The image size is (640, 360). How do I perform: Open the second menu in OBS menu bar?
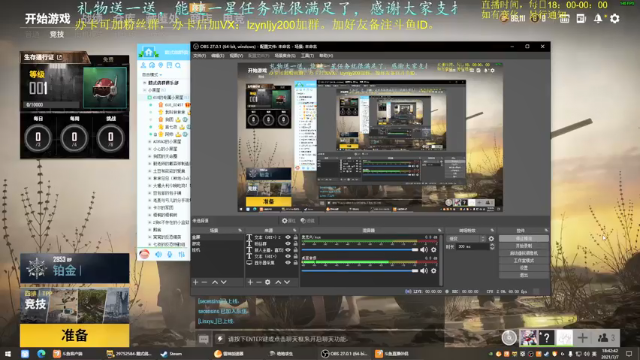(218, 56)
